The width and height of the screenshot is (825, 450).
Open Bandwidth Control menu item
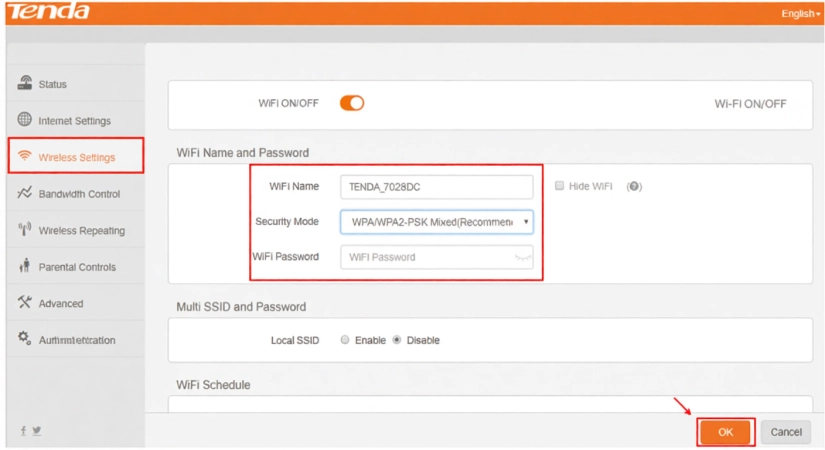[79, 194]
